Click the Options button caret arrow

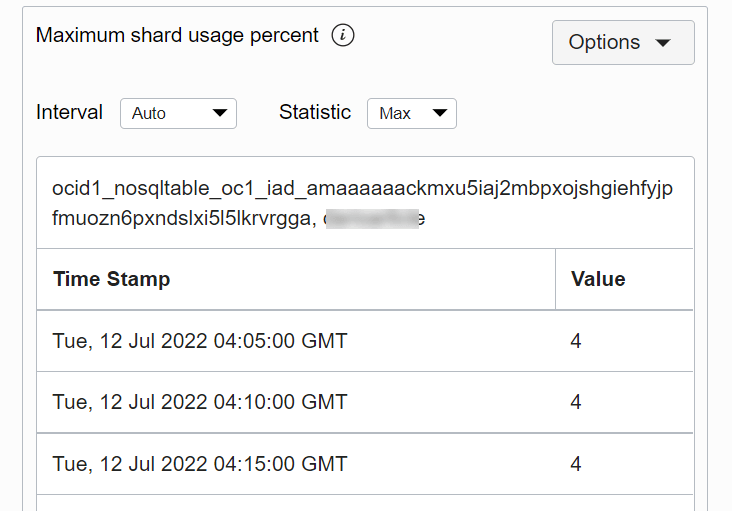click(x=662, y=43)
